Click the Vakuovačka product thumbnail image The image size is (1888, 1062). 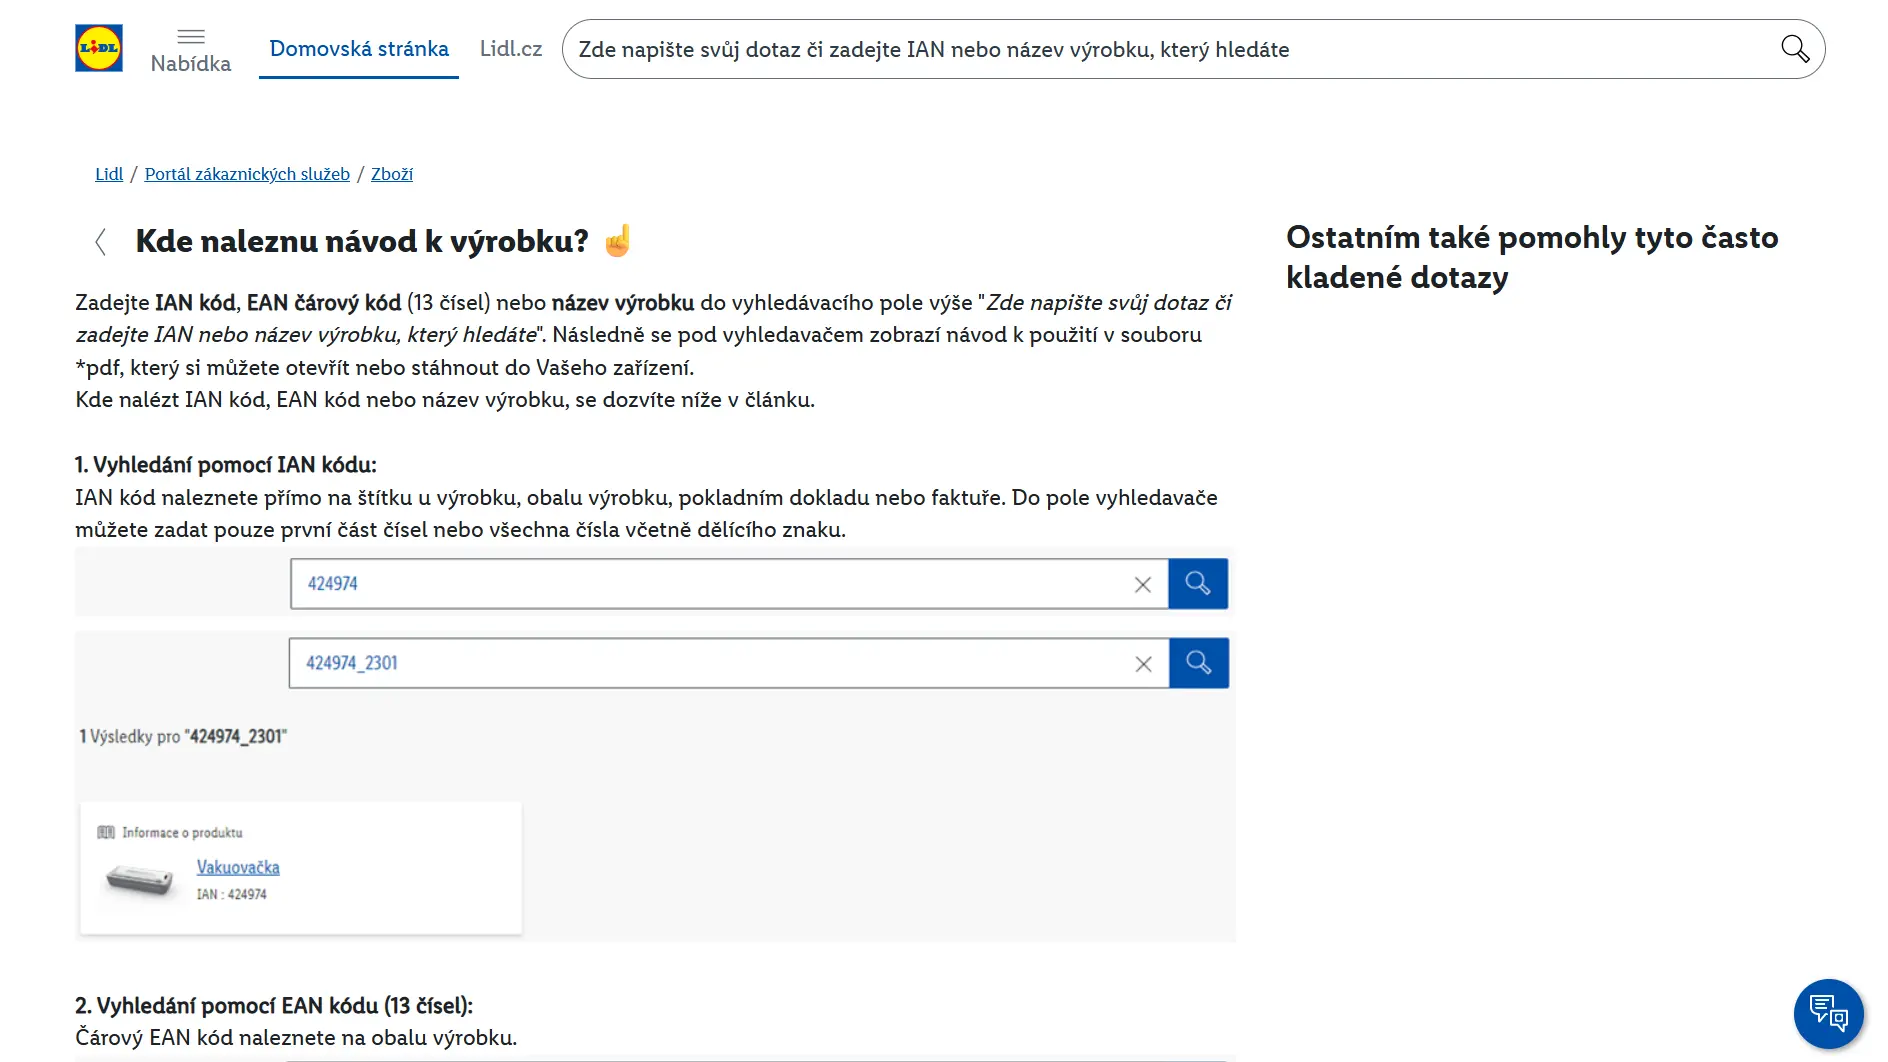[x=140, y=880]
